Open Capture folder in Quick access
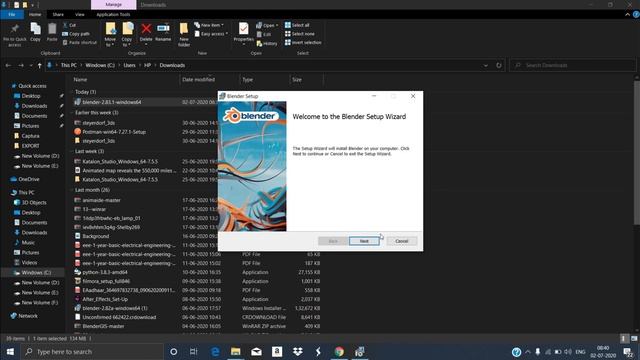 click(x=30, y=136)
